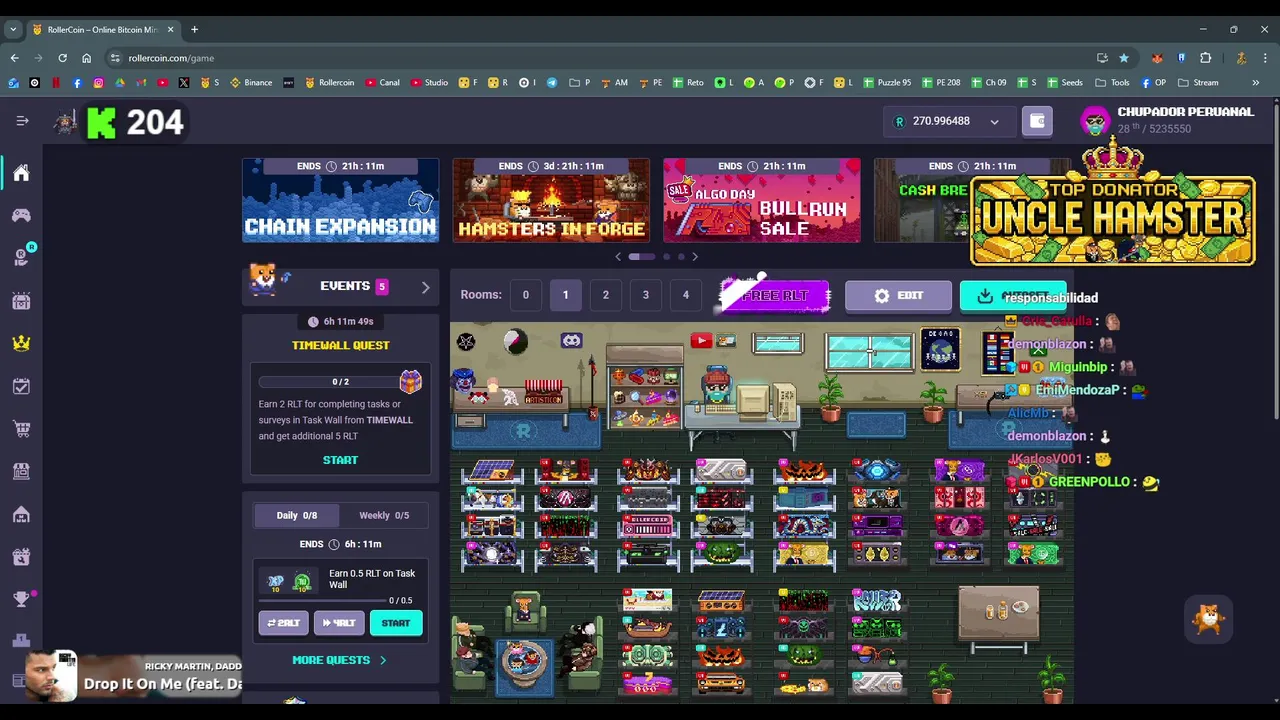The image size is (1280, 720).
Task: Open the HAMSTERS IN FORGE event banner
Action: pyautogui.click(x=551, y=200)
